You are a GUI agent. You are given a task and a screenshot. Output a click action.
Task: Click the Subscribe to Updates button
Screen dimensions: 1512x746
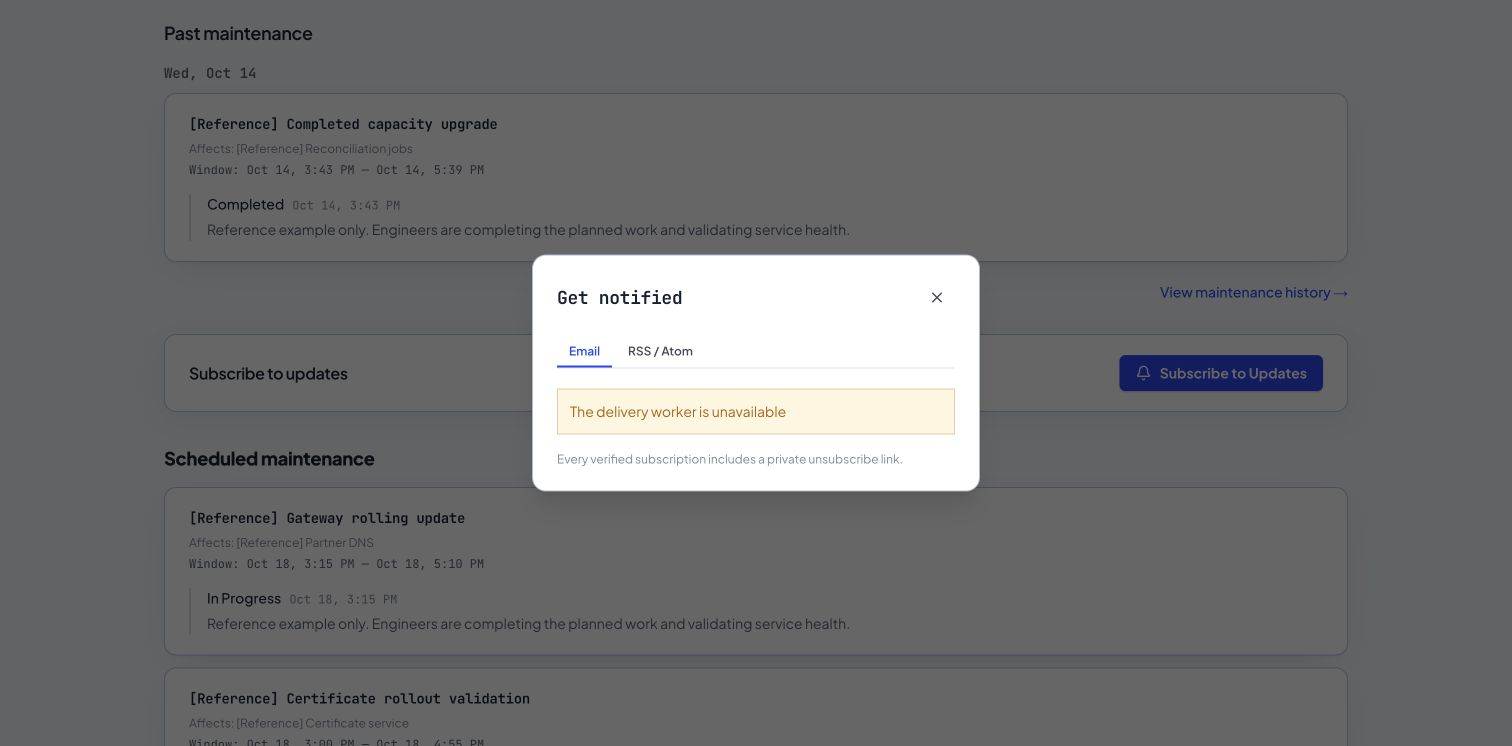click(x=1221, y=373)
